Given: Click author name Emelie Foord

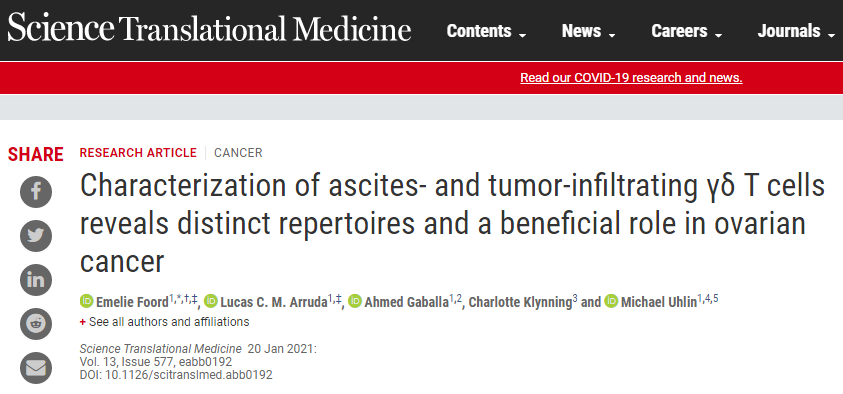Looking at the screenshot, I should [x=132, y=303].
